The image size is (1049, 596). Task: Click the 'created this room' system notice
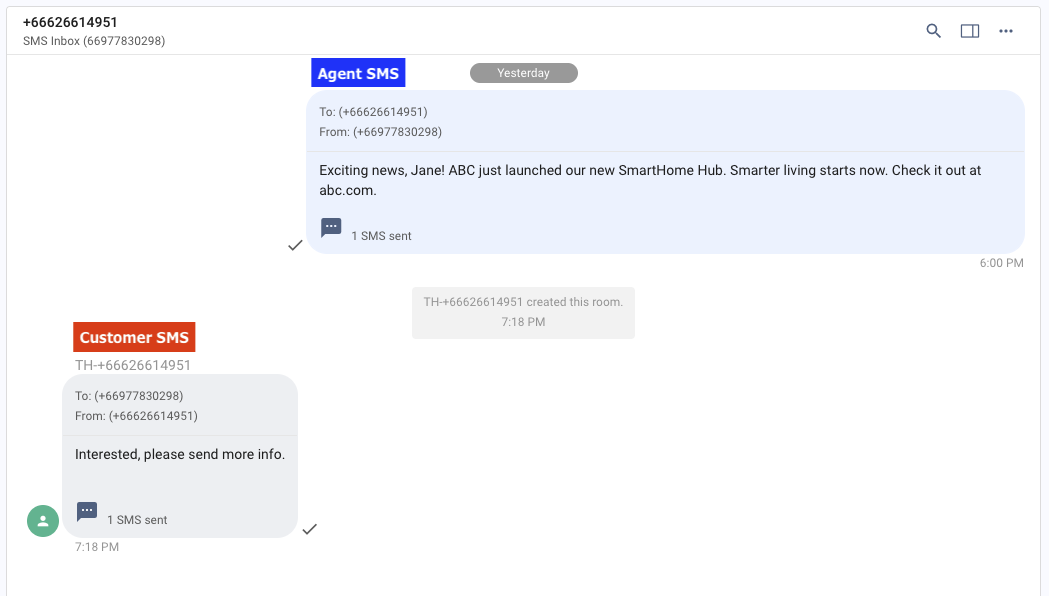point(523,312)
